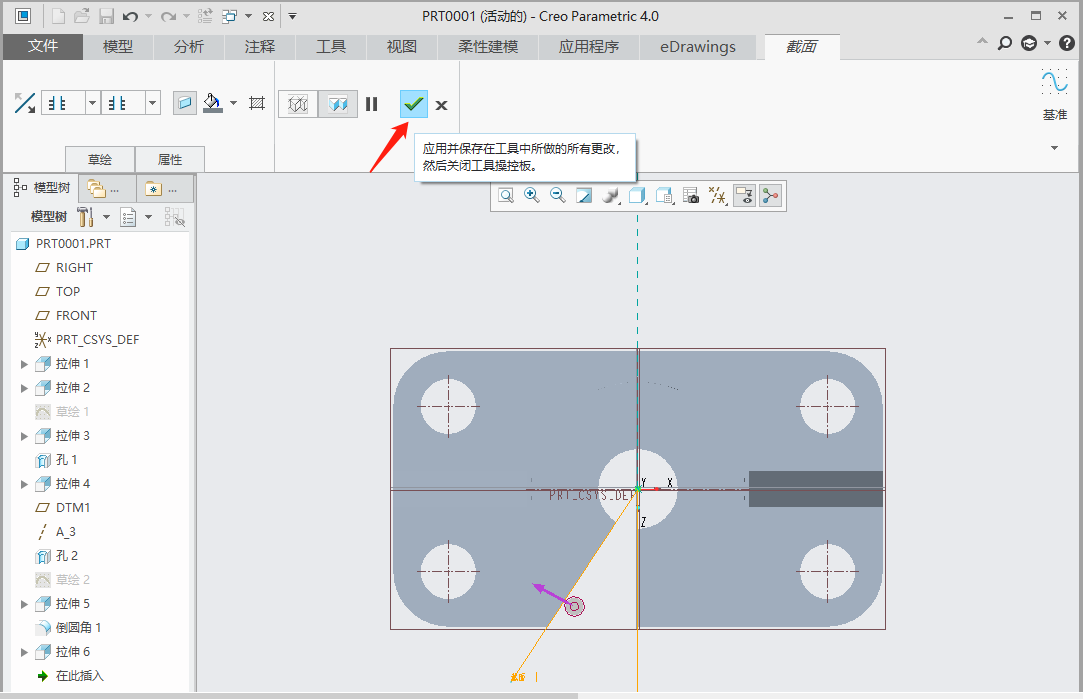Expand the 基准 group overflow arrow

(1055, 148)
